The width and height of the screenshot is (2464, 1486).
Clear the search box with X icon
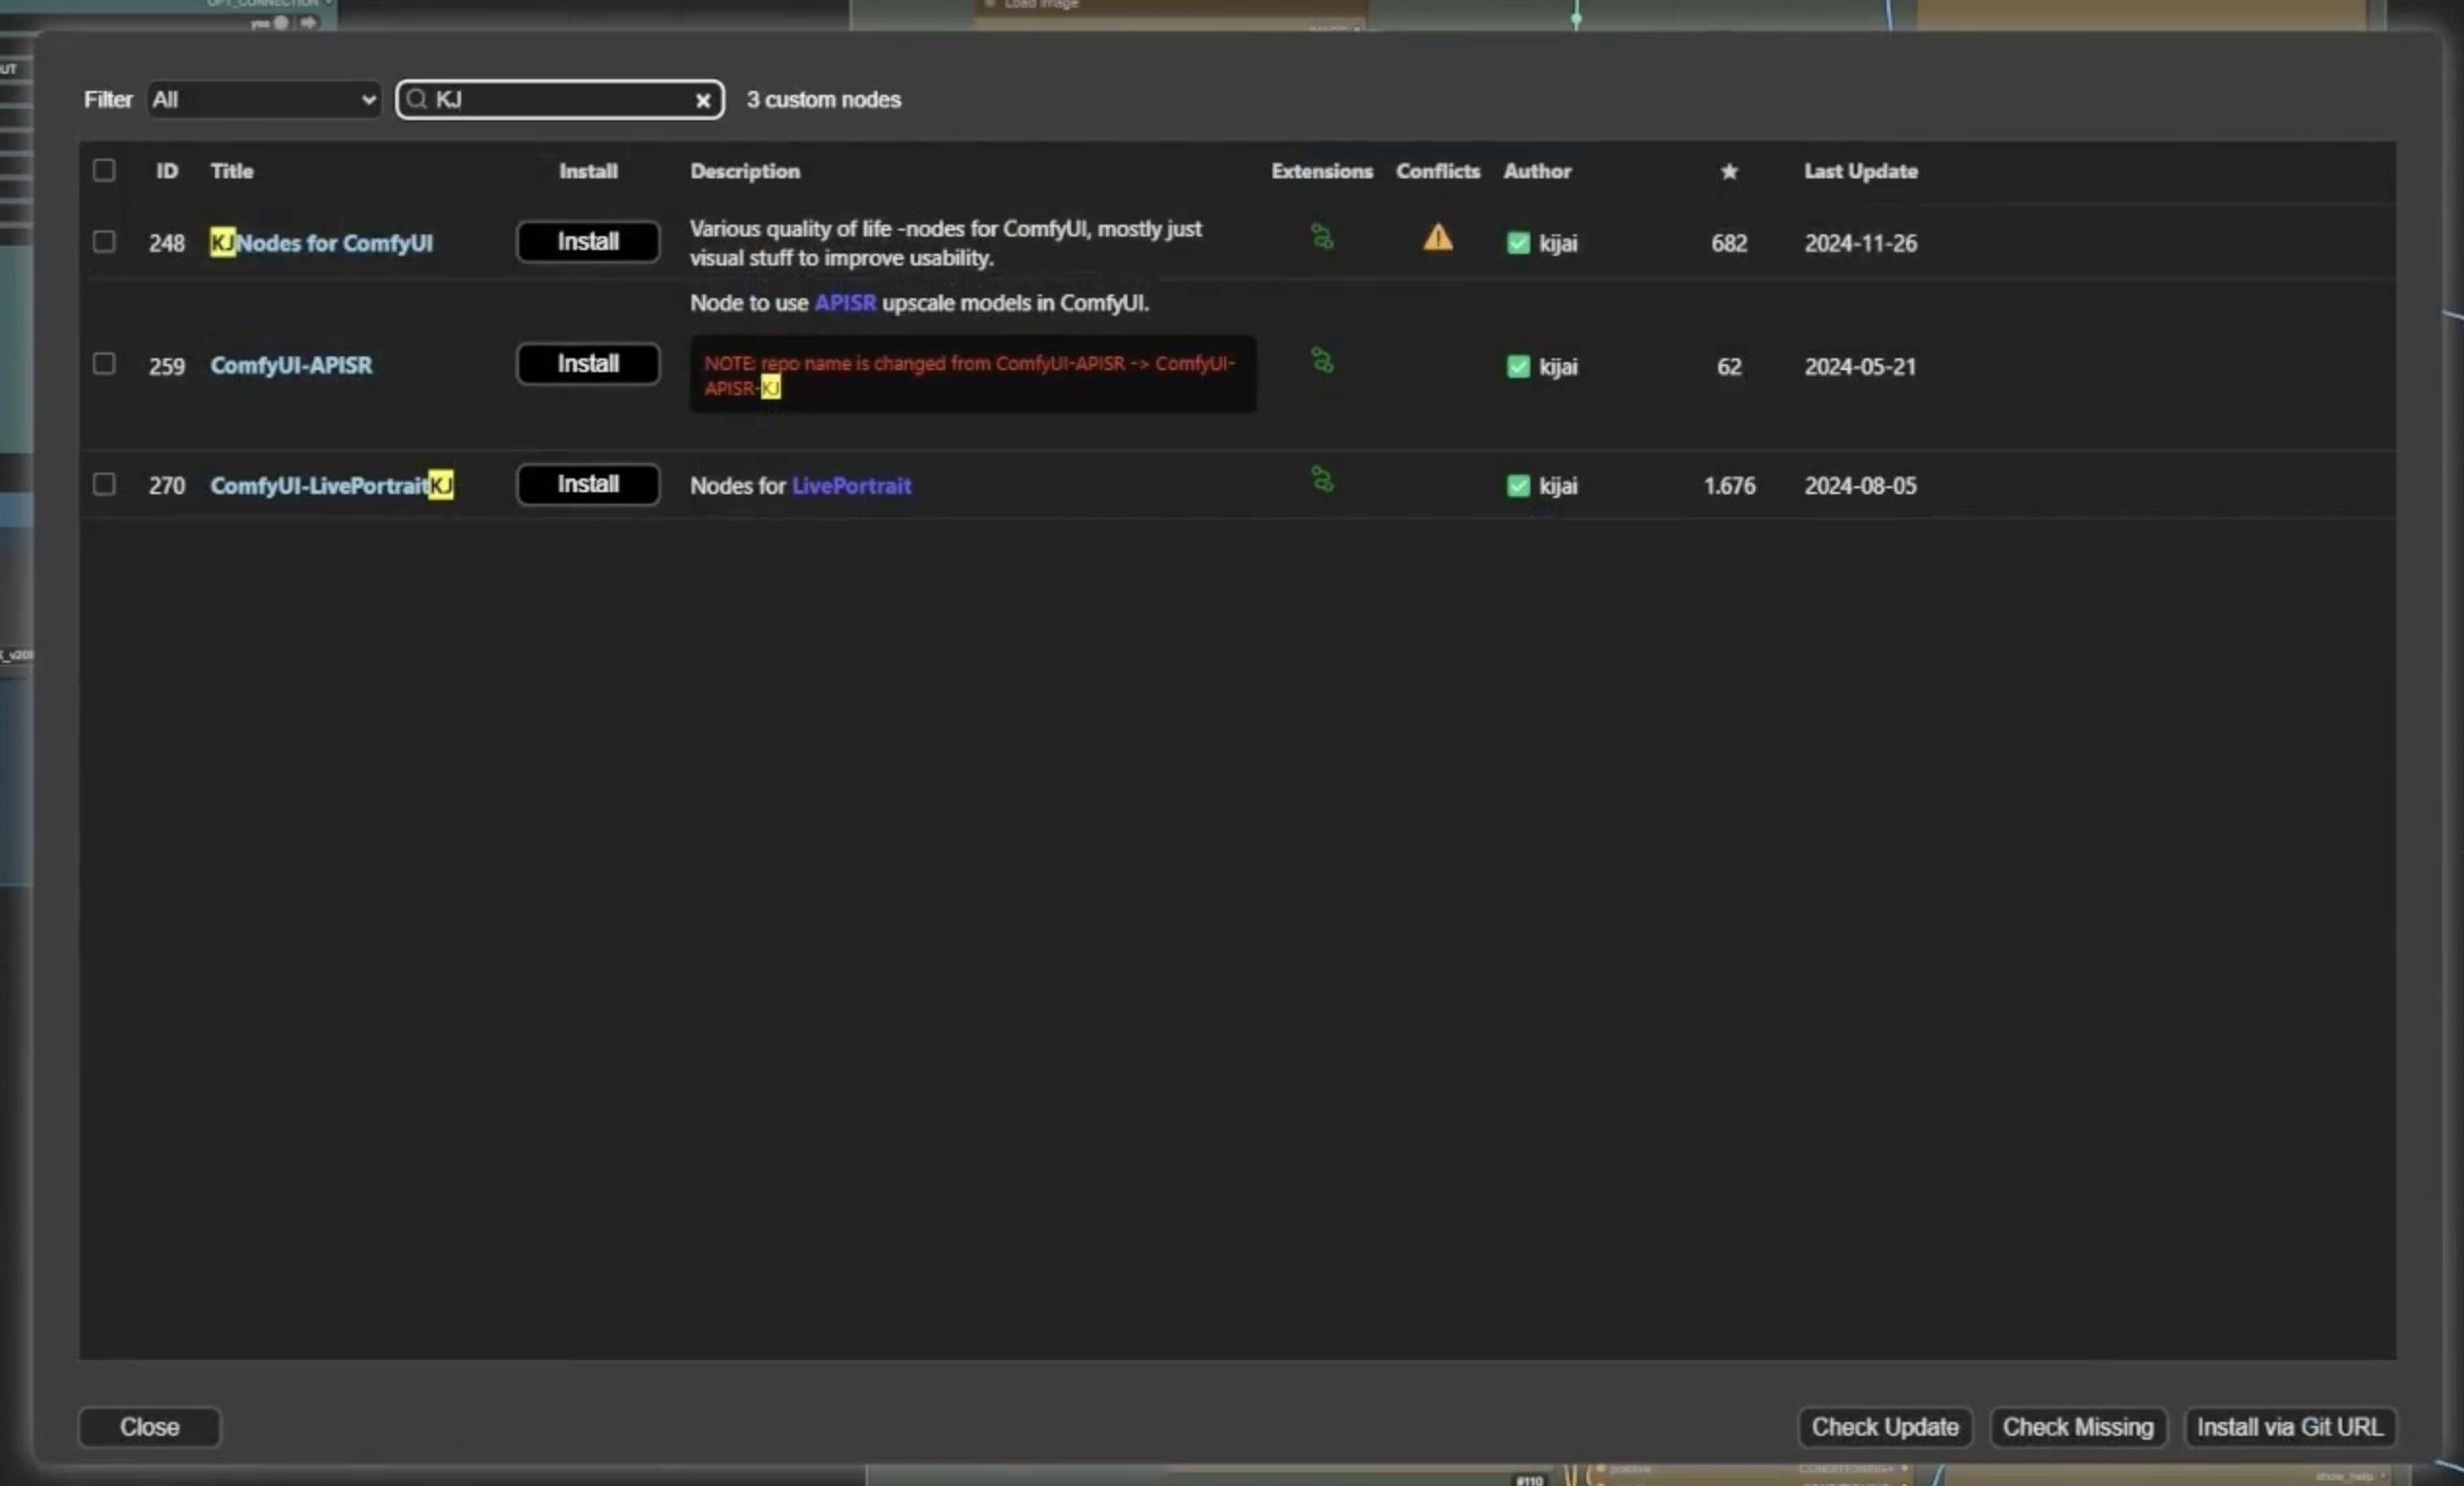(x=703, y=100)
